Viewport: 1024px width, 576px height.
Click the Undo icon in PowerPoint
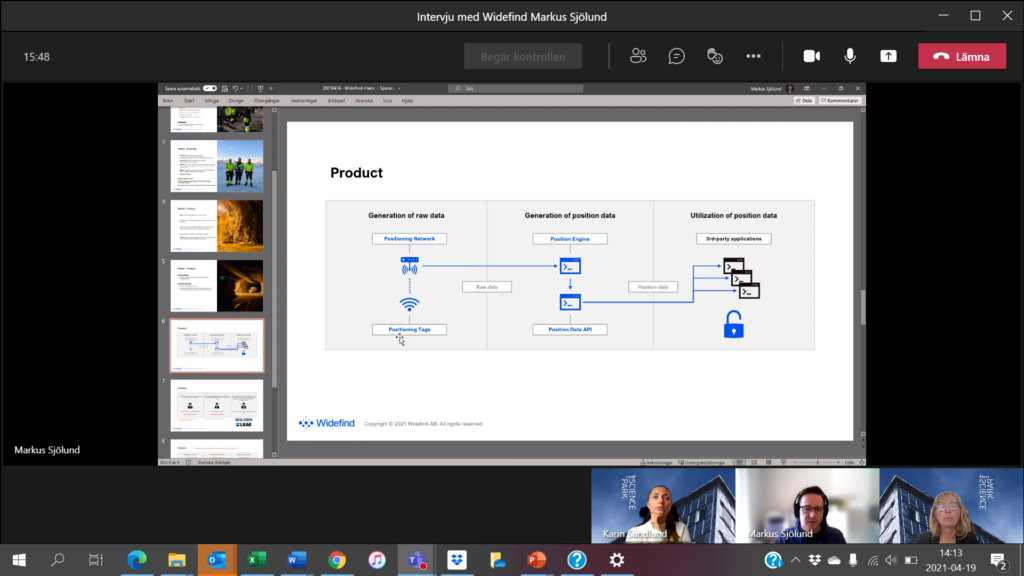pyautogui.click(x=235, y=88)
